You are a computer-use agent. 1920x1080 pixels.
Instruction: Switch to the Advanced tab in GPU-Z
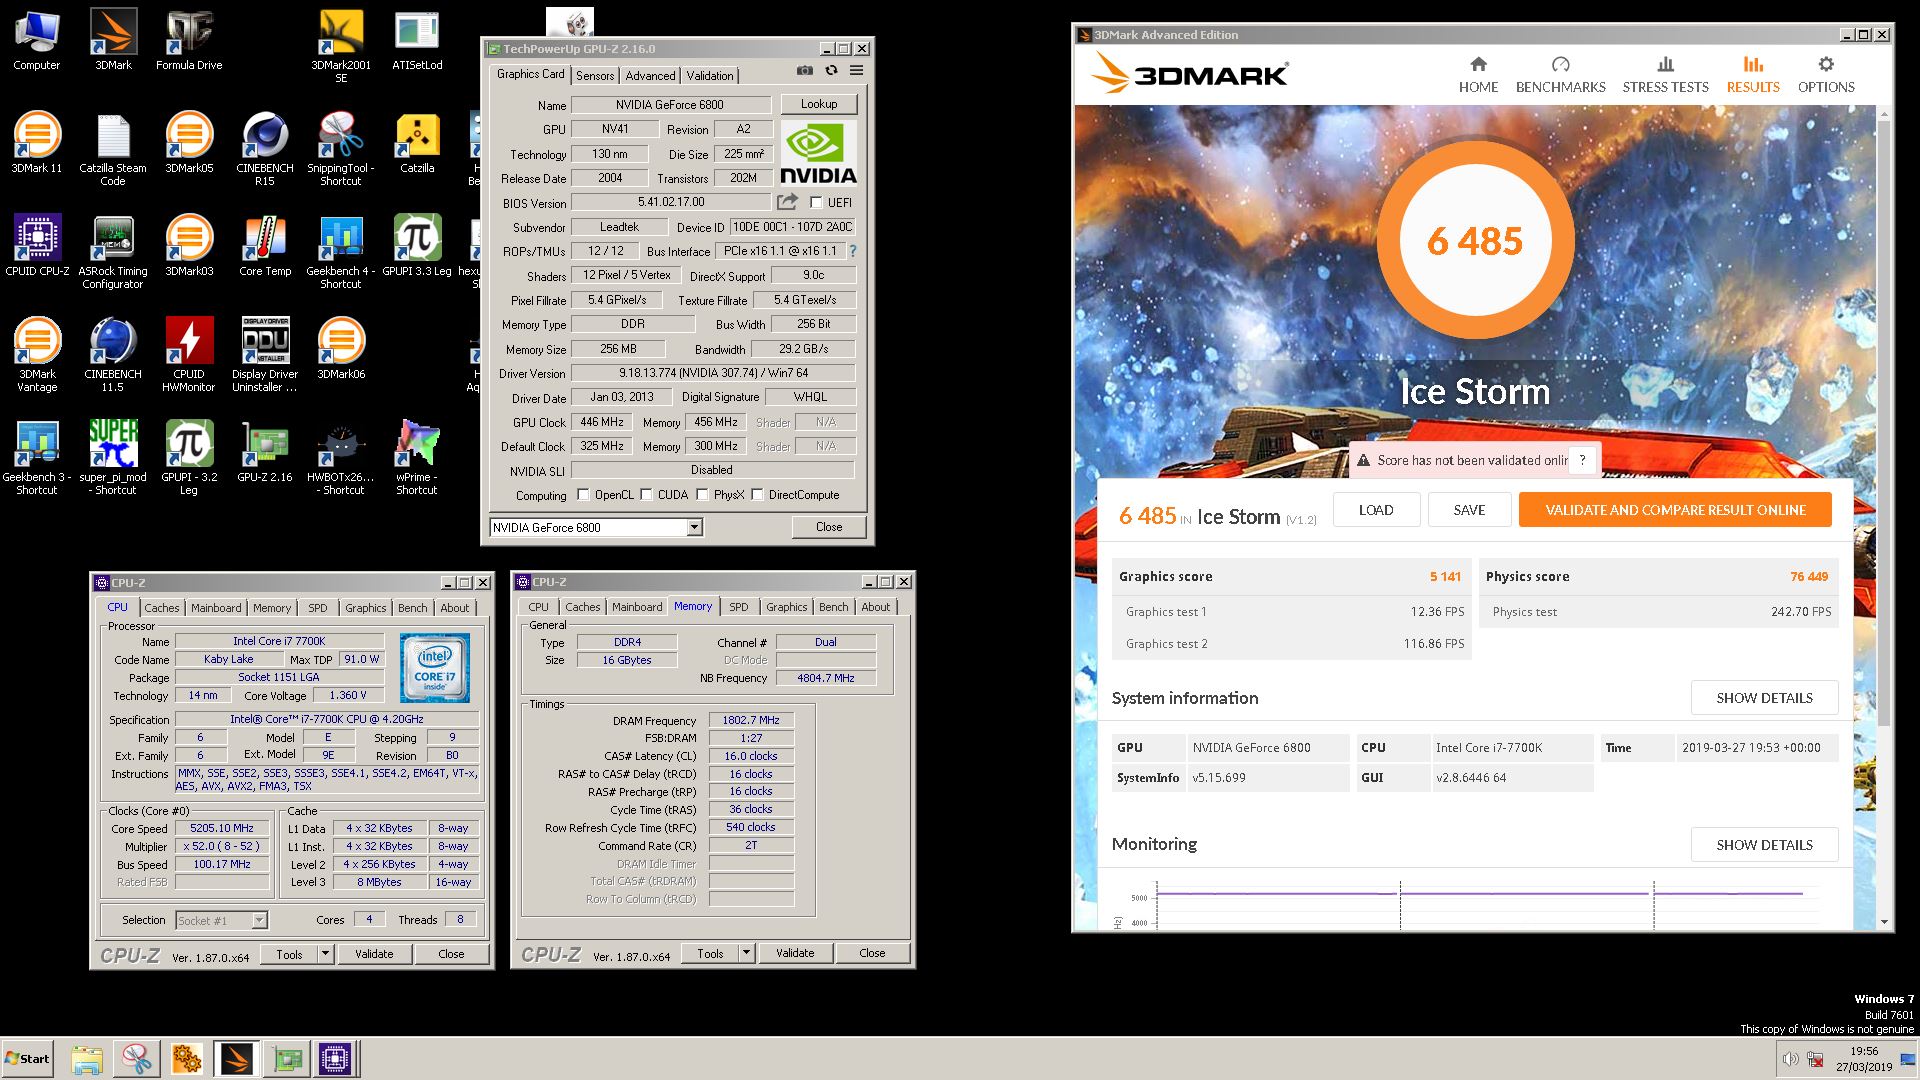(x=650, y=76)
